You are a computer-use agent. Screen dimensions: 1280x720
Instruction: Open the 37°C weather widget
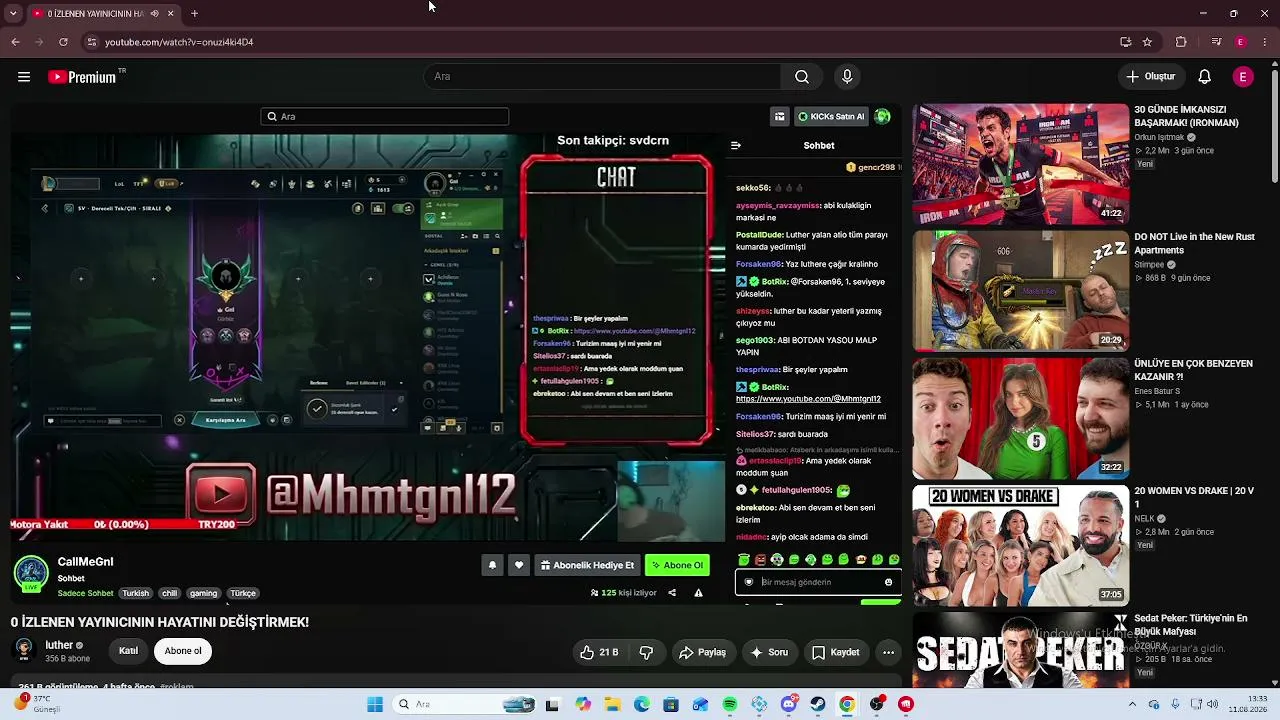coord(39,704)
